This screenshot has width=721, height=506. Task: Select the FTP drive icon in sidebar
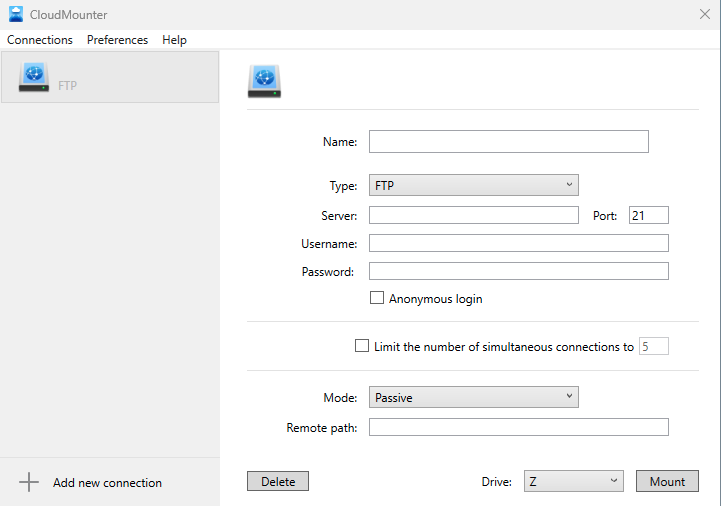point(34,77)
